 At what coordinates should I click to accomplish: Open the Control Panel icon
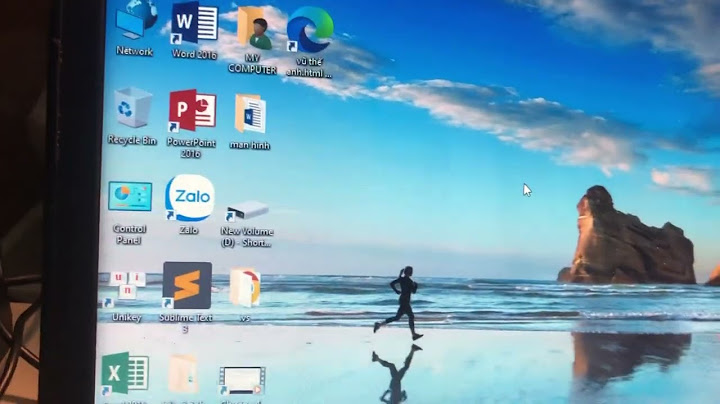(x=130, y=196)
